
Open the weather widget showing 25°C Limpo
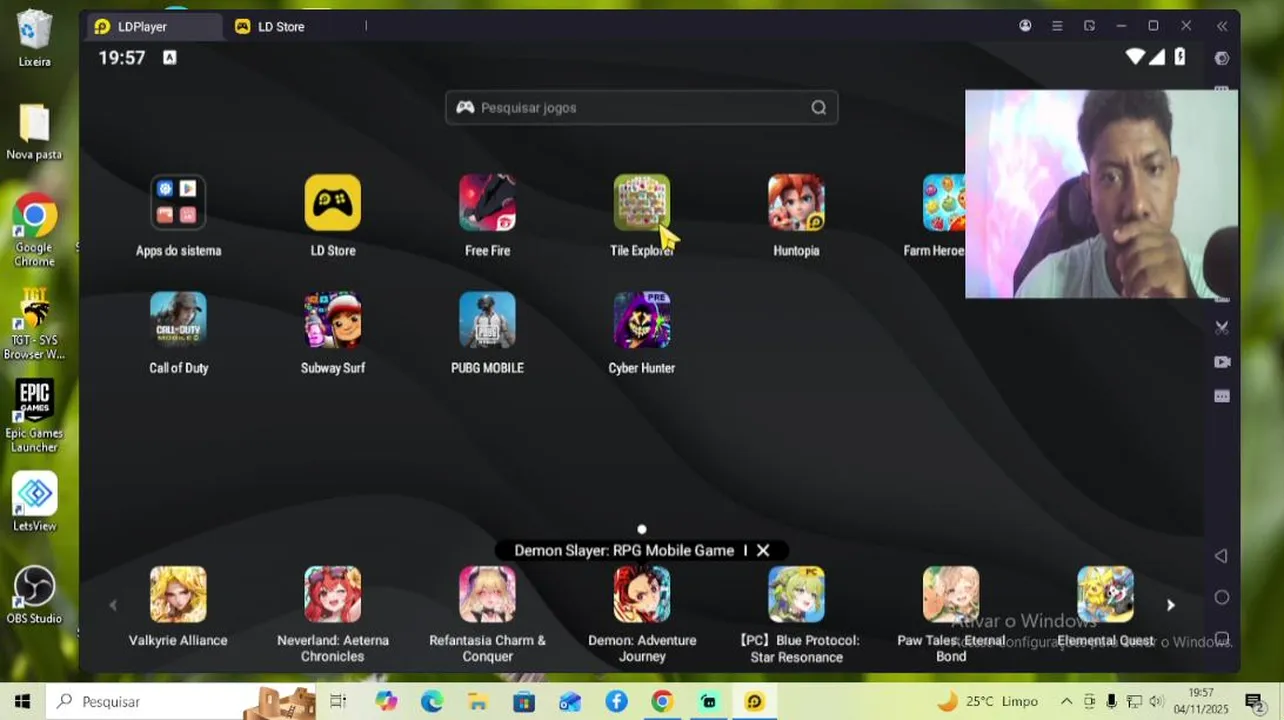coord(988,701)
